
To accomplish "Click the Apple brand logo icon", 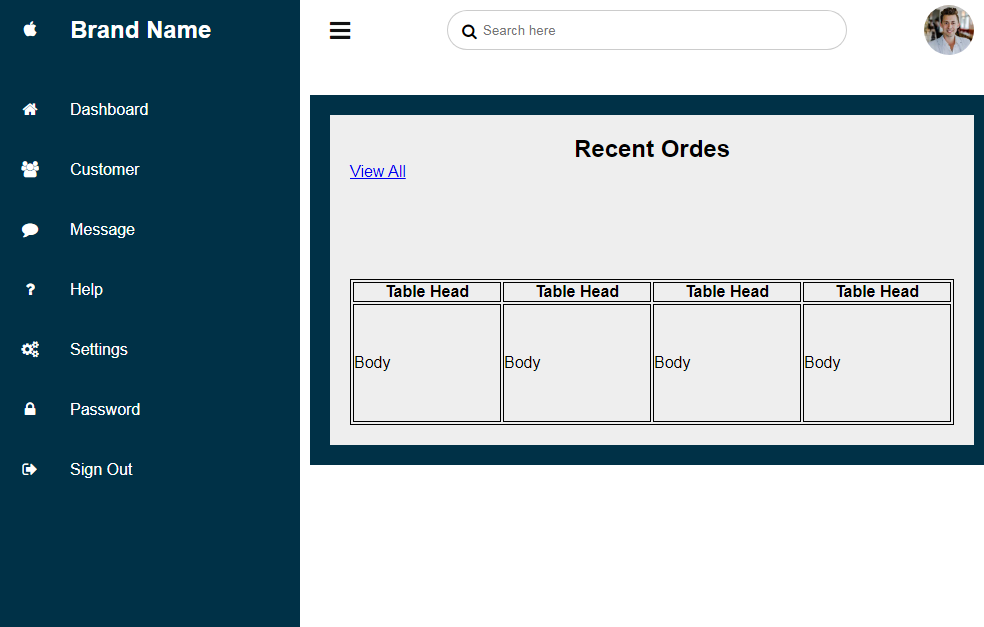I will tap(30, 29).
